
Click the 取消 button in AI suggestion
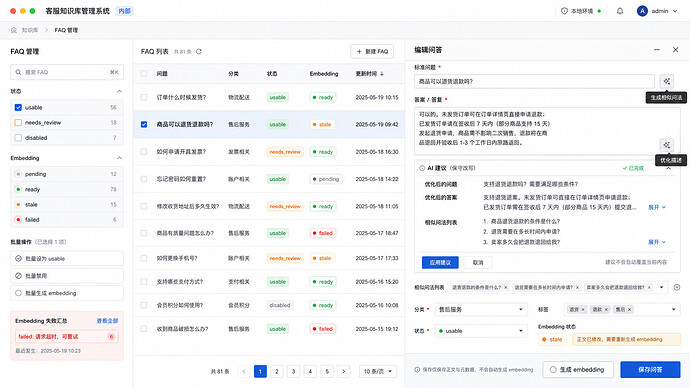[x=478, y=262]
